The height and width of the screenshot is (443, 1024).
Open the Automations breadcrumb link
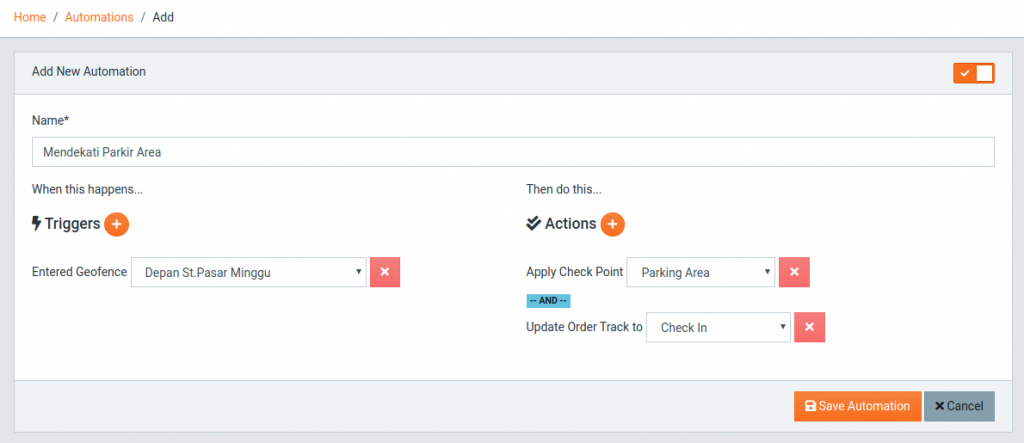(x=99, y=17)
